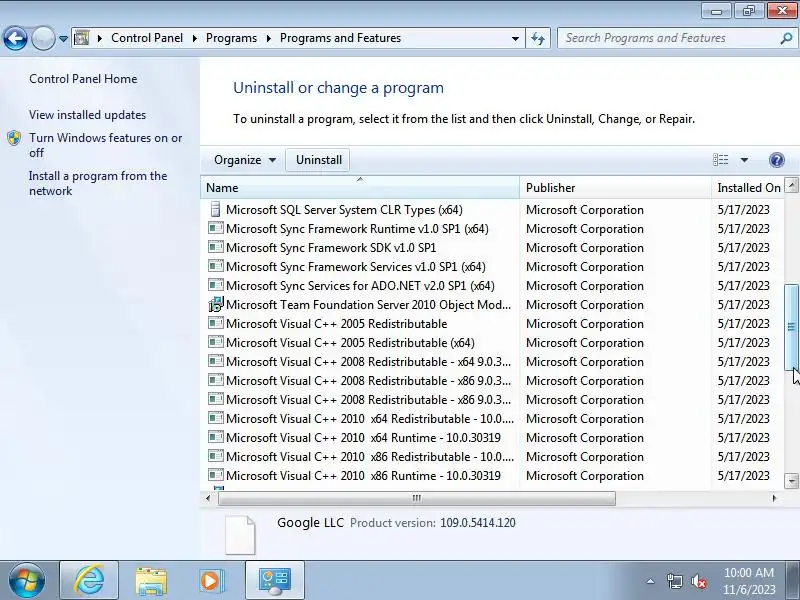Click the blank program icon in details pane
800x600 pixels.
tap(240, 535)
